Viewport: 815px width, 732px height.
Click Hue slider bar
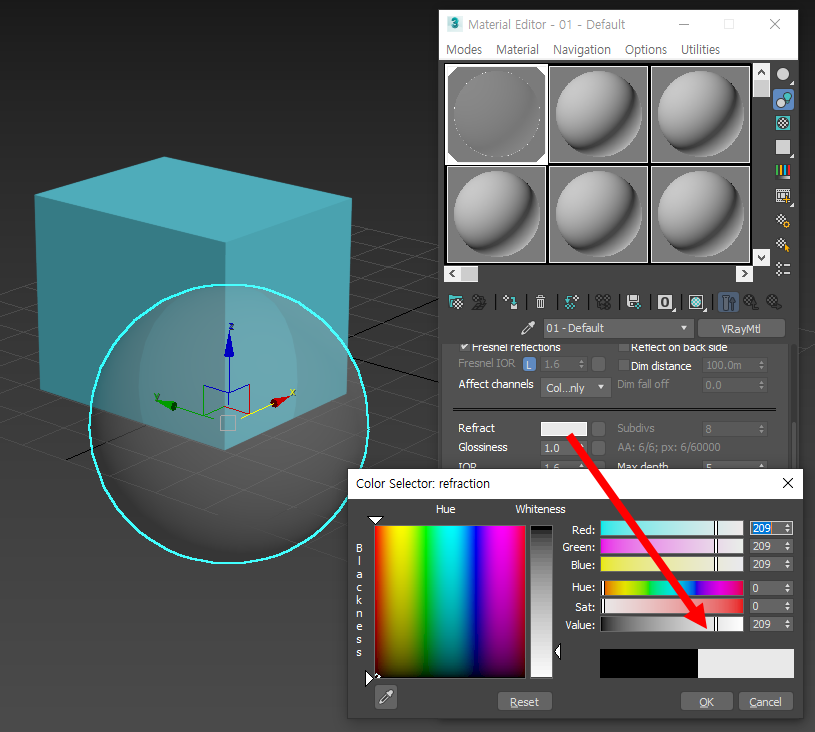click(x=672, y=588)
